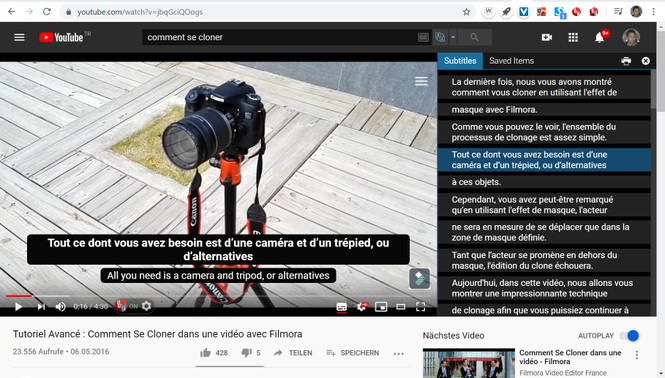Open the YouTube apps grid
Viewport: 665px width, 378px height.
click(573, 37)
